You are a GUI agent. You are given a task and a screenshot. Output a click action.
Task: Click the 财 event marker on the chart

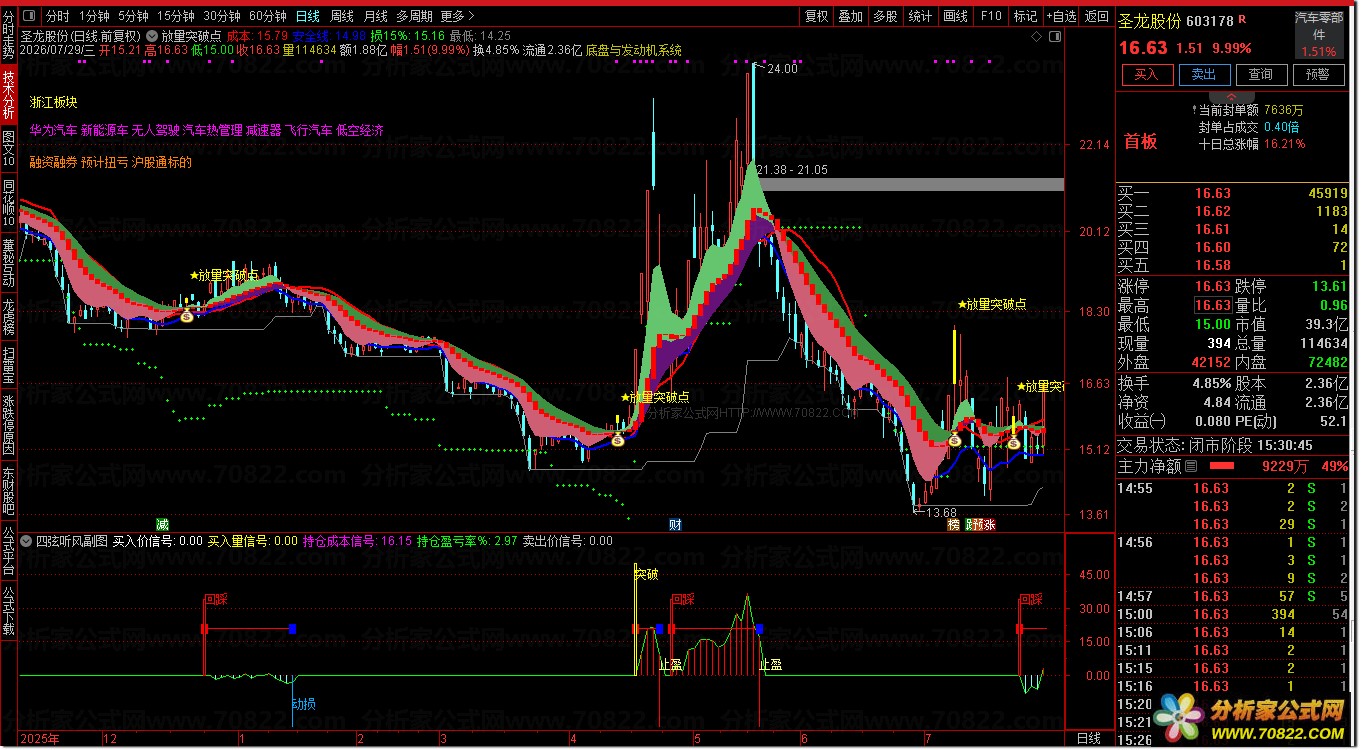pyautogui.click(x=676, y=524)
